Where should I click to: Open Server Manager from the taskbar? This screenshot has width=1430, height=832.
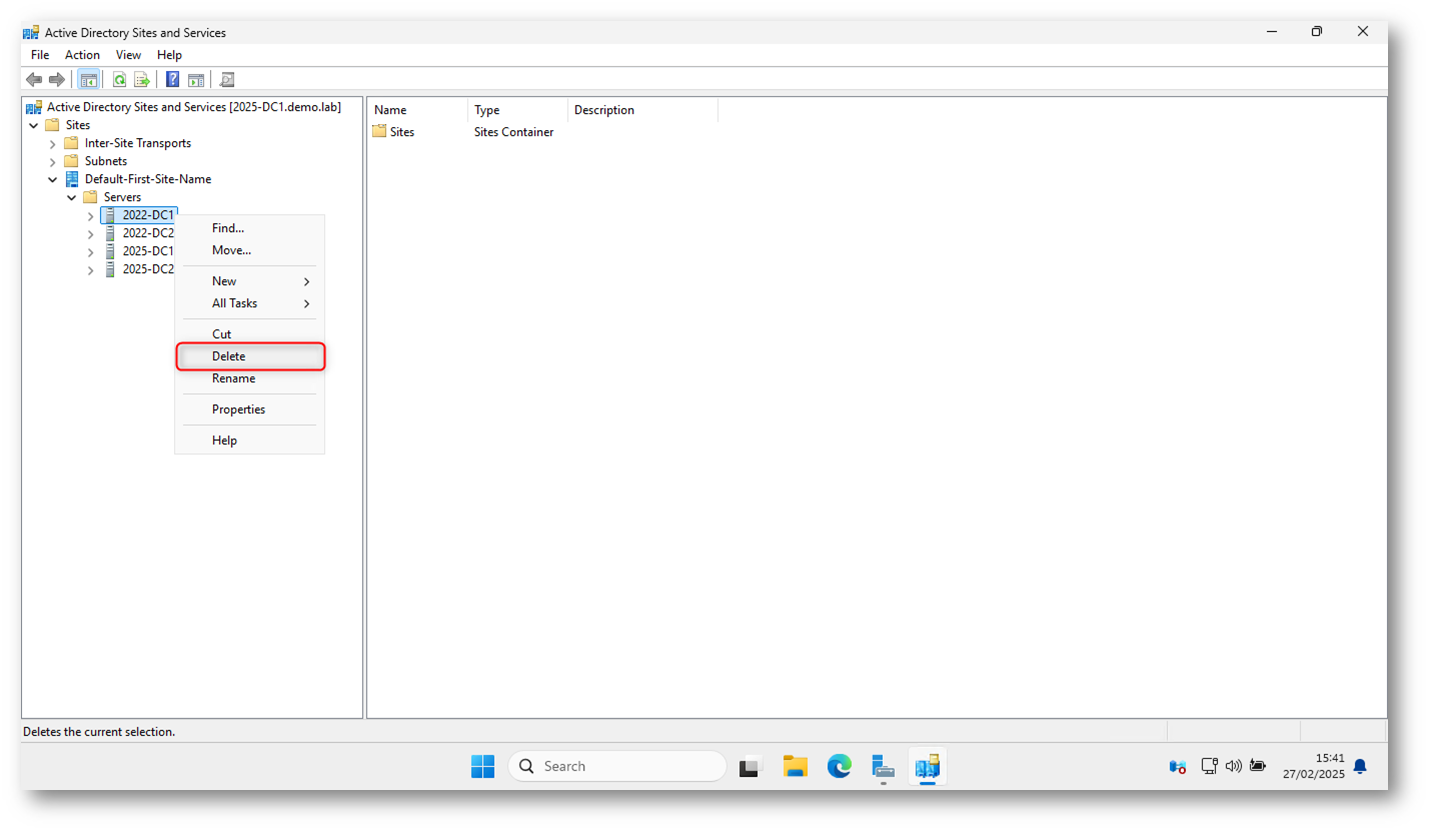(x=883, y=767)
